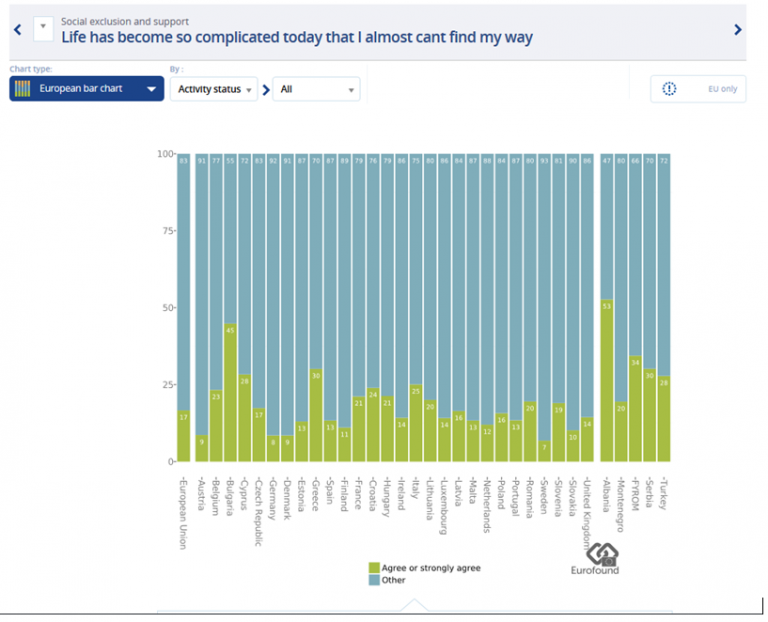The image size is (768, 622).
Task: Expand the All filter dropdown
Action: point(316,89)
